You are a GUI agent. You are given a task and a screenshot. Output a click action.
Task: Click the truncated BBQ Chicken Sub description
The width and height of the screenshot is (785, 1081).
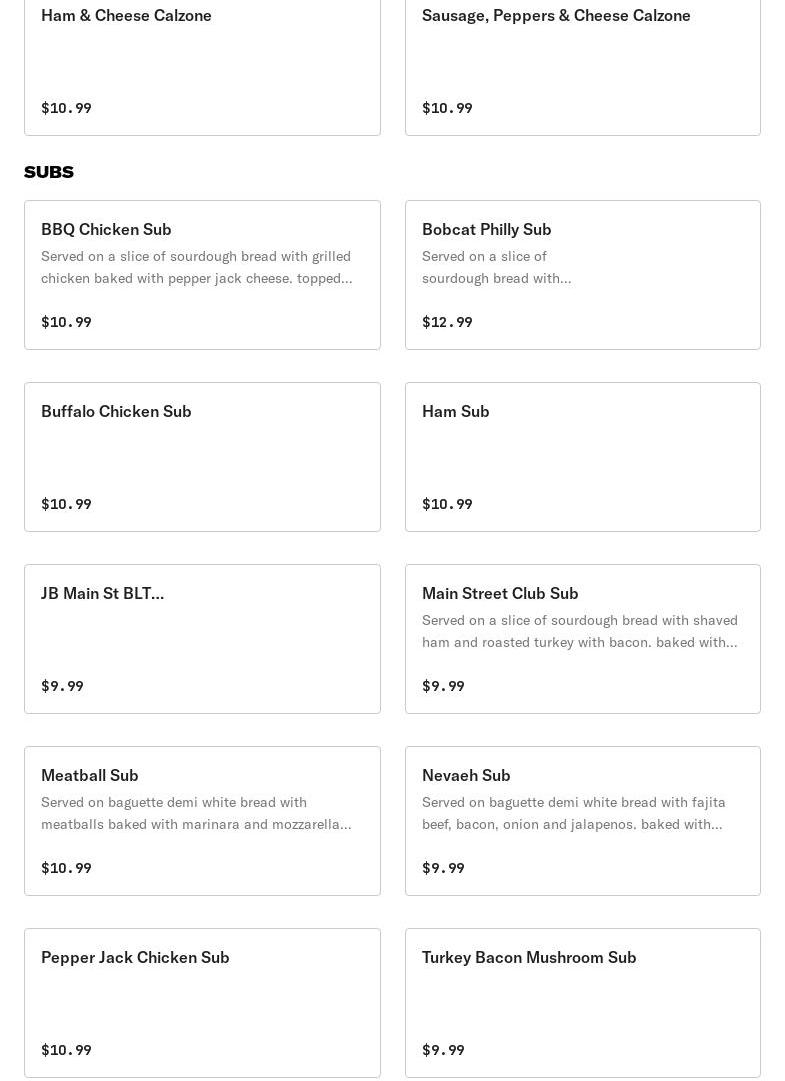(197, 268)
